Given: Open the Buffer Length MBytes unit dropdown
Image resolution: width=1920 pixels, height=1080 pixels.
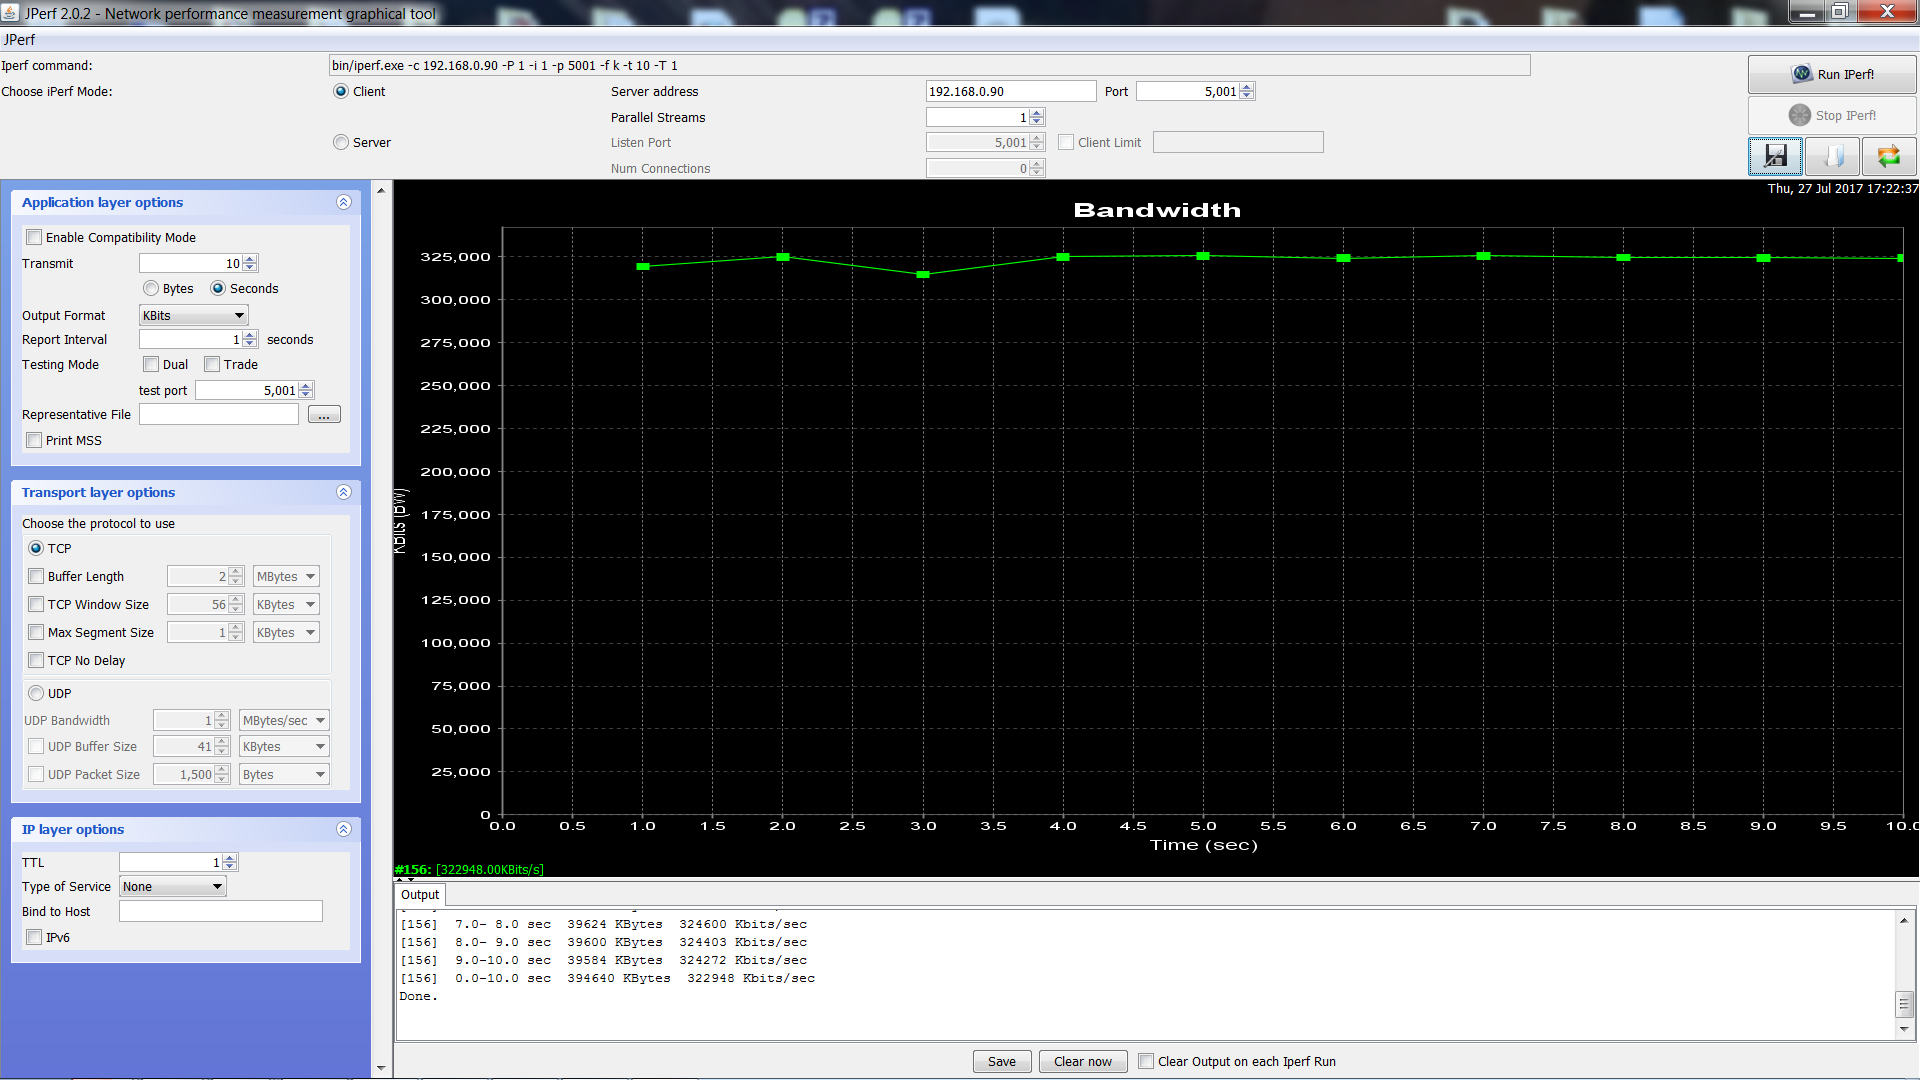Looking at the screenshot, I should [x=286, y=576].
